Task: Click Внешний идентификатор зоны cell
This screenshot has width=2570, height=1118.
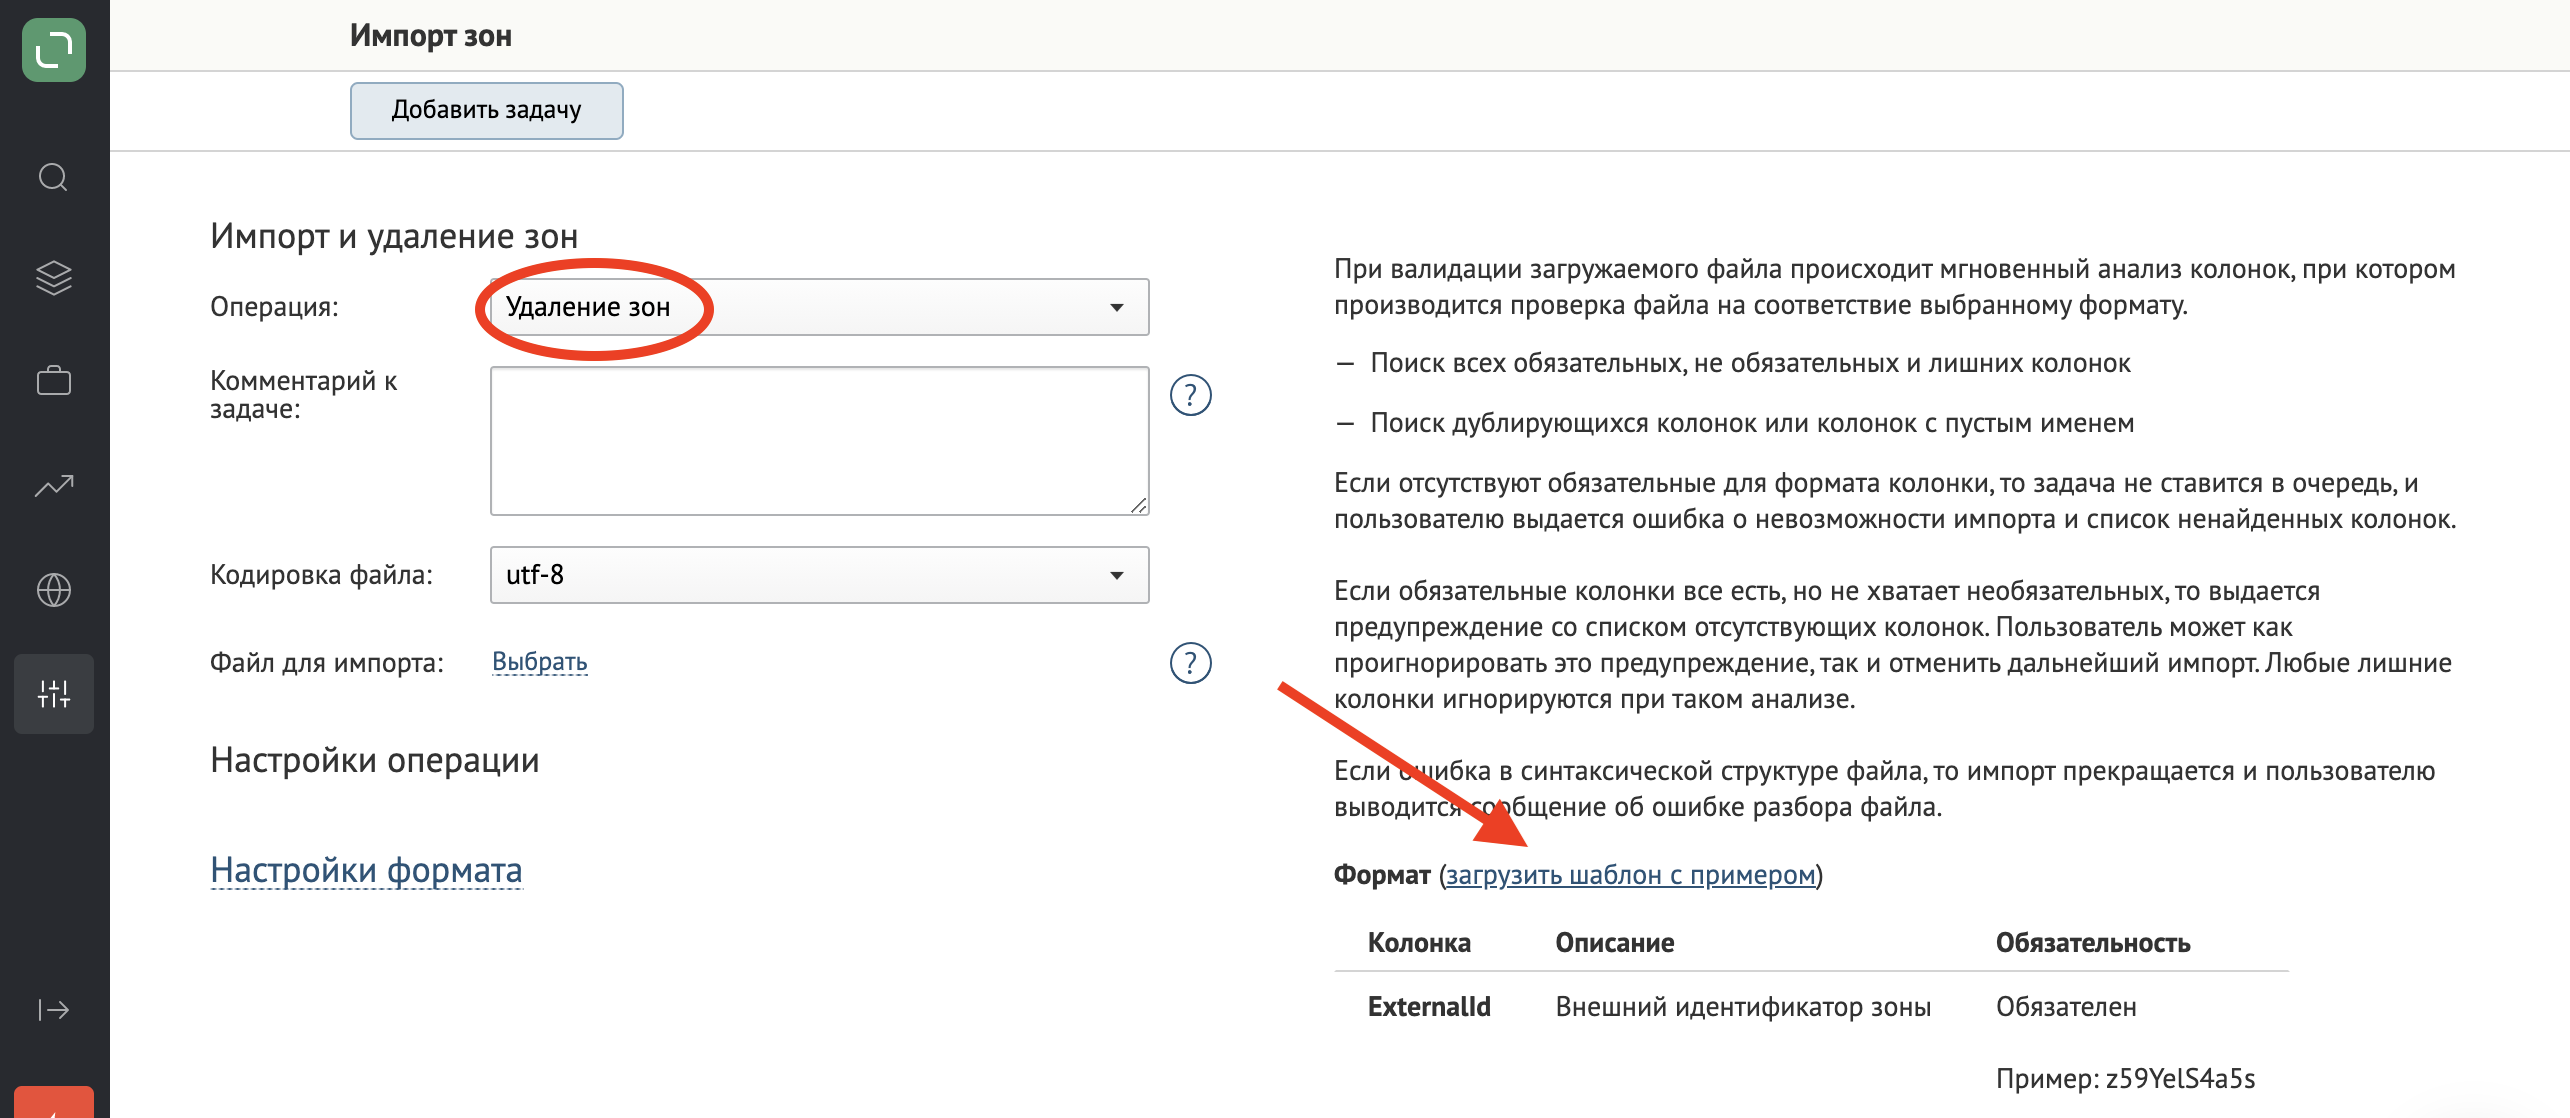Action: coord(1743,1007)
